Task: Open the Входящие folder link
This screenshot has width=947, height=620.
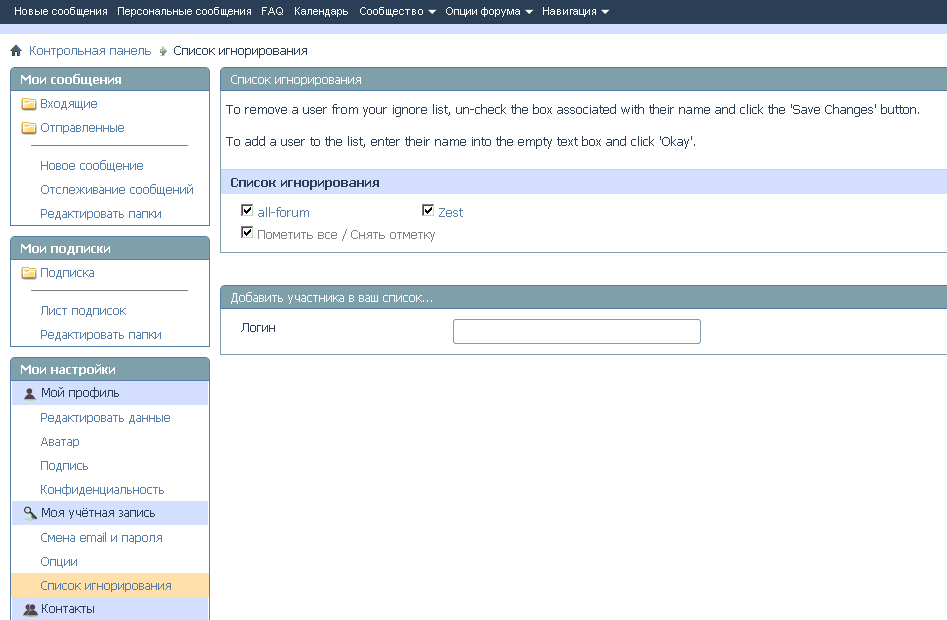Action: tap(69, 104)
